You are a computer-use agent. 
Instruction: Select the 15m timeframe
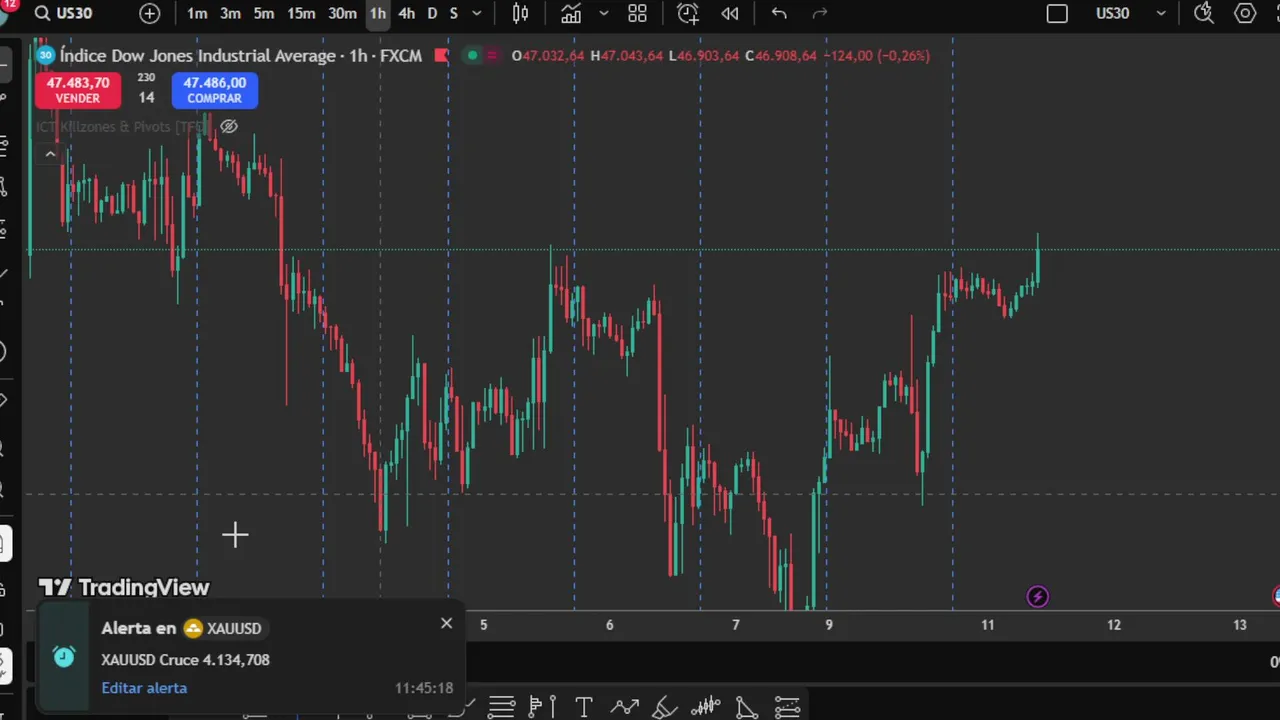[x=301, y=13]
